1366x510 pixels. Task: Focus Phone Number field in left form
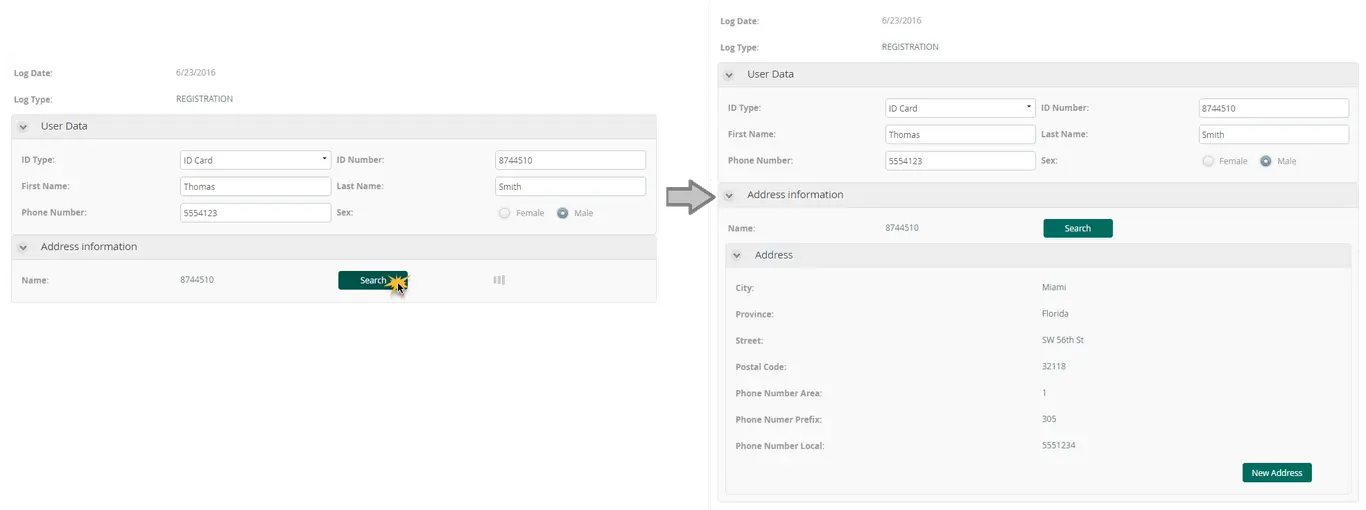pos(255,212)
